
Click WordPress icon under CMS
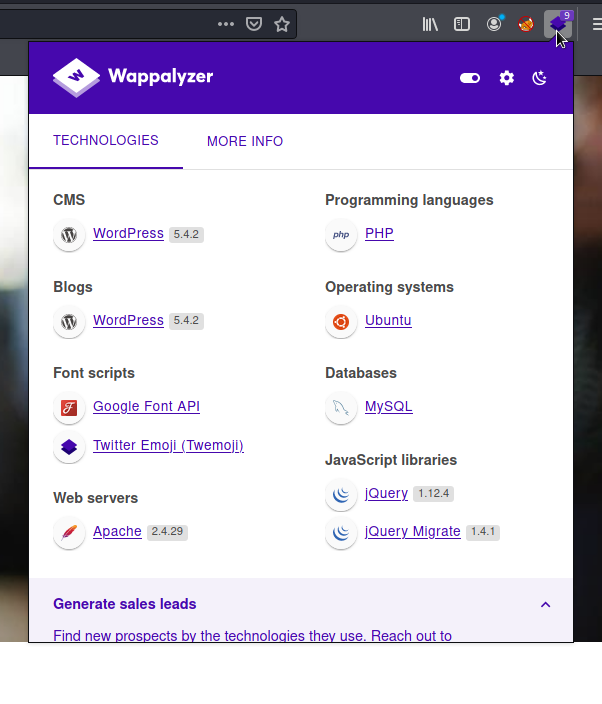(69, 234)
